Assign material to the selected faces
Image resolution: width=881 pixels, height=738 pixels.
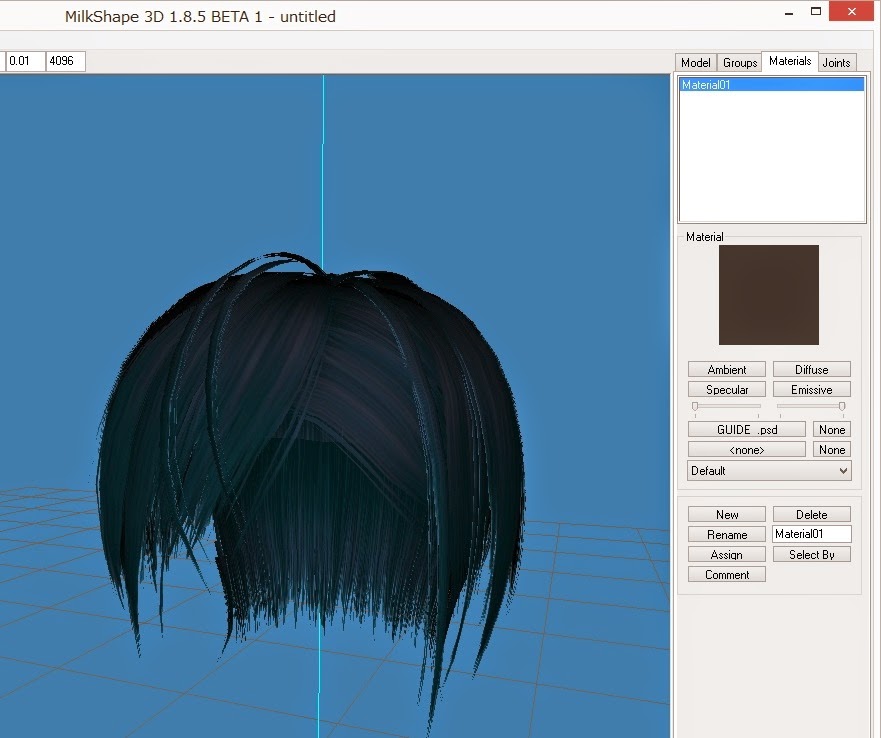726,553
